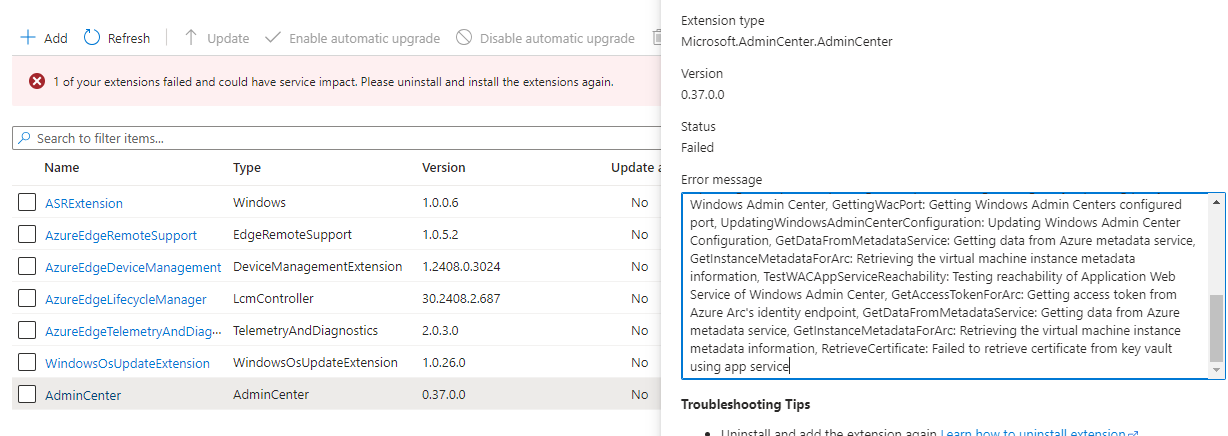Open the ASRExtension link
1228x436 pixels.
coord(84,203)
